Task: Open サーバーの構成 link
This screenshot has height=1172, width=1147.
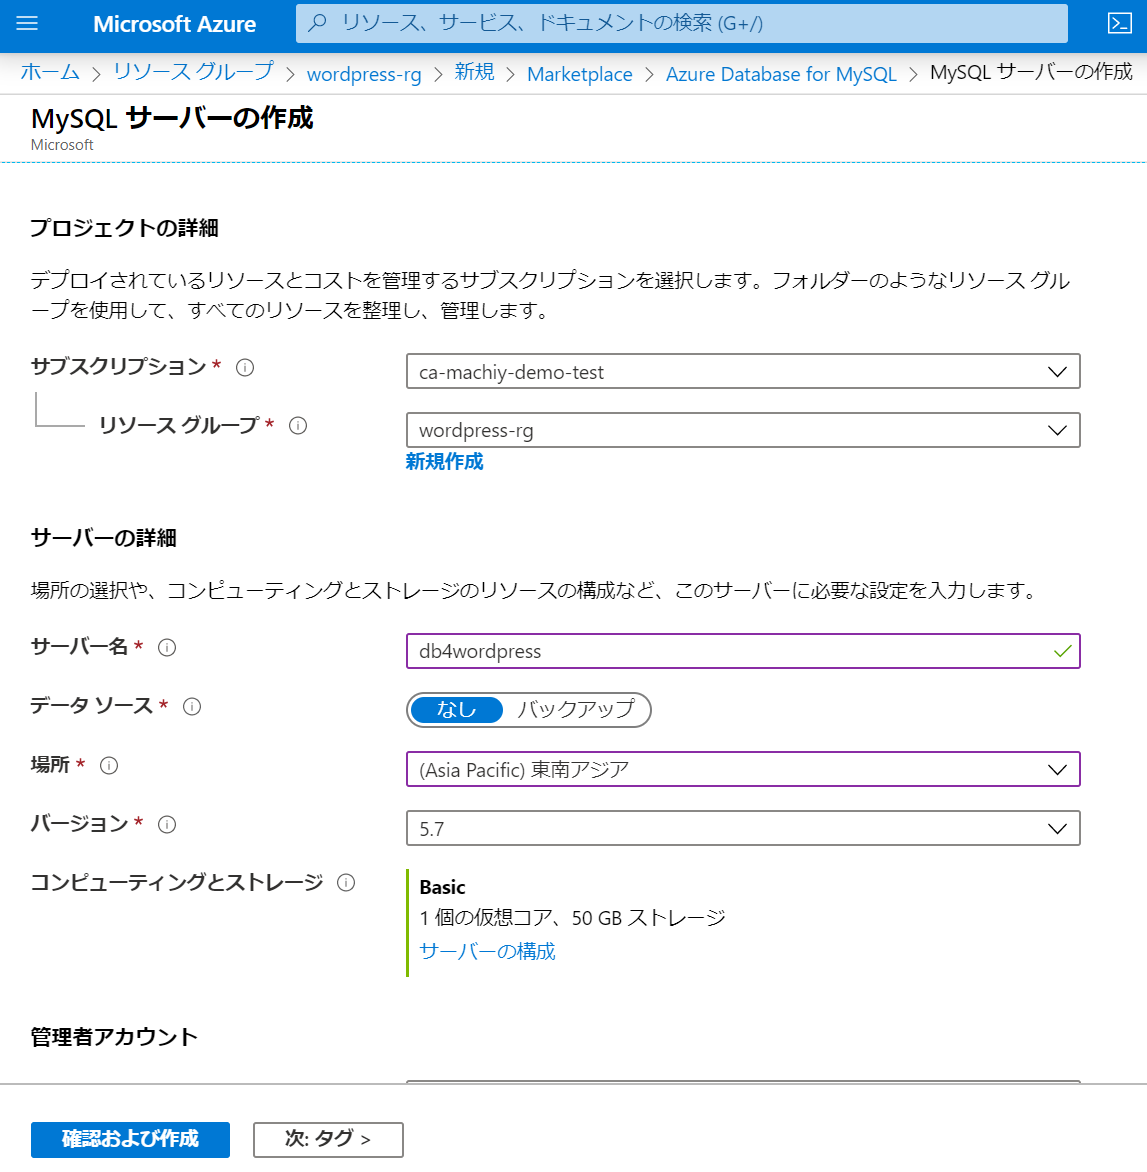Action: click(487, 952)
